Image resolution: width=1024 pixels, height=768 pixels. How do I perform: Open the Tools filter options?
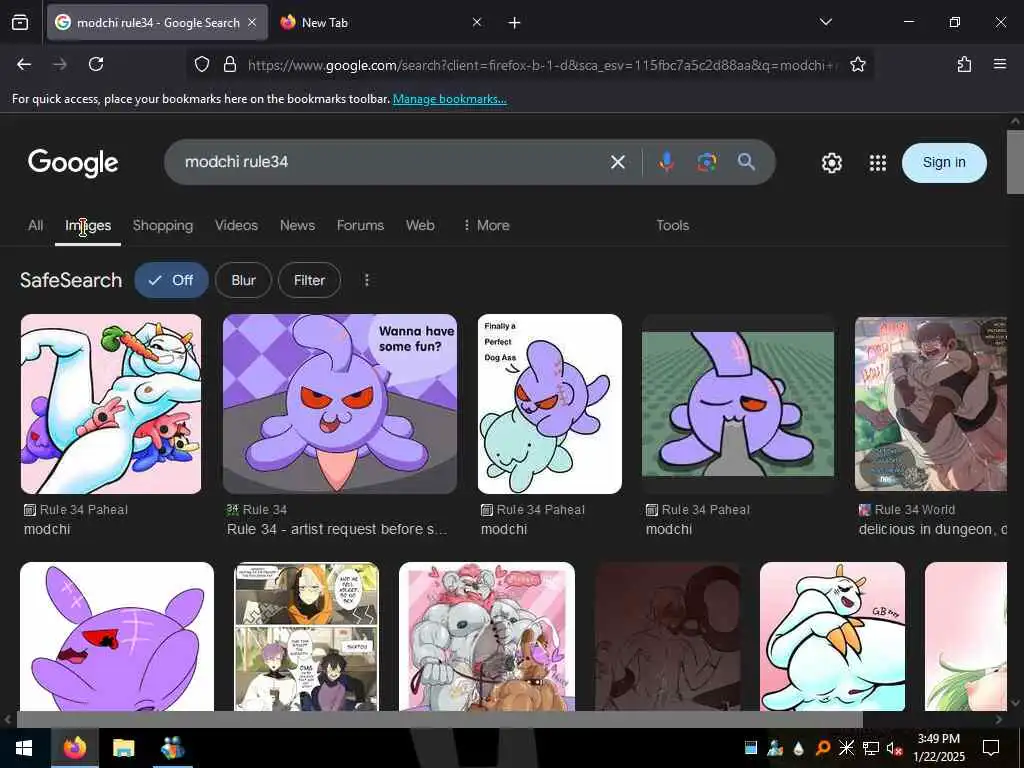coord(673,225)
